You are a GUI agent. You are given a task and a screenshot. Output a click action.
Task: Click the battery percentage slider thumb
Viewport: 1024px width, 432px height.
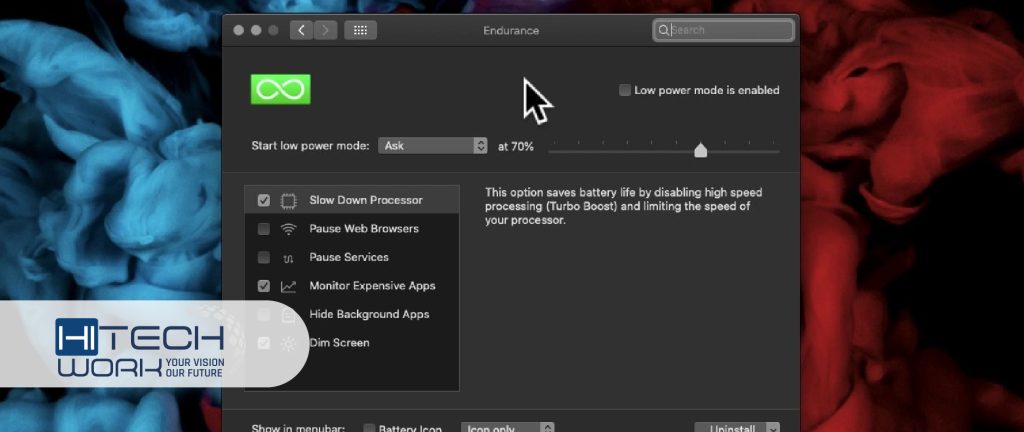coord(701,150)
